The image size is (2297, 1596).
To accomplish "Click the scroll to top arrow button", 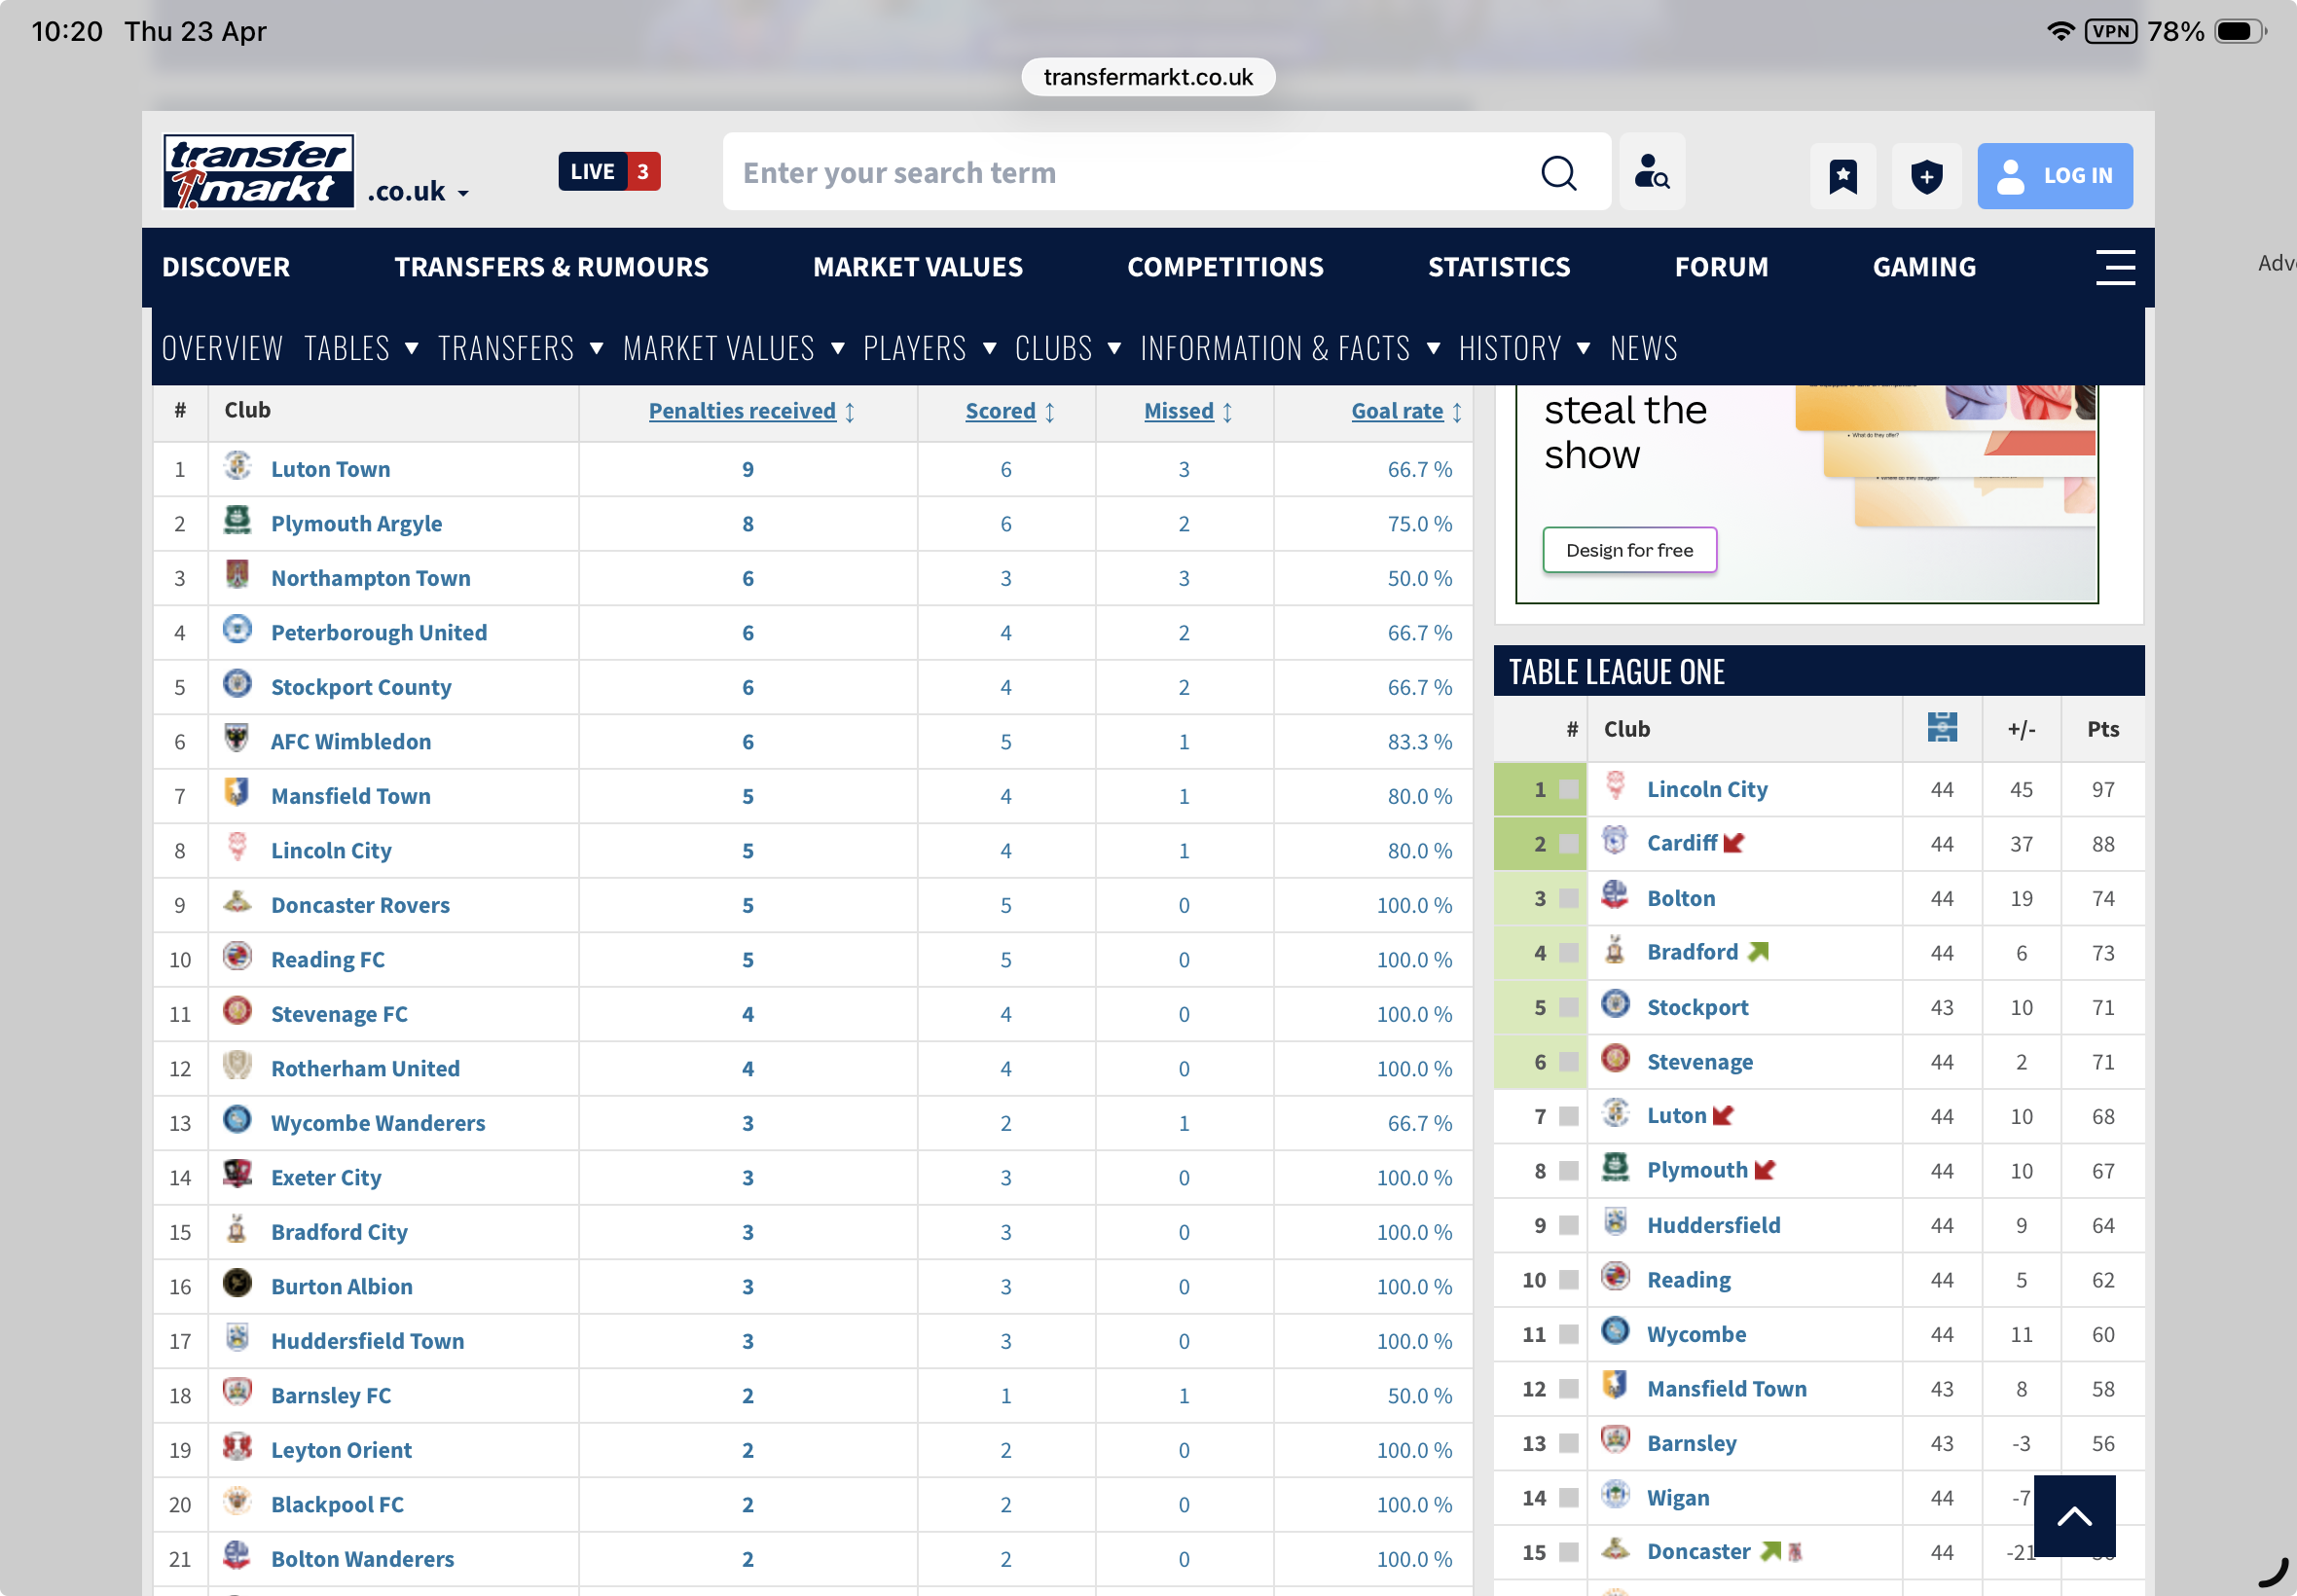I will [x=2074, y=1516].
